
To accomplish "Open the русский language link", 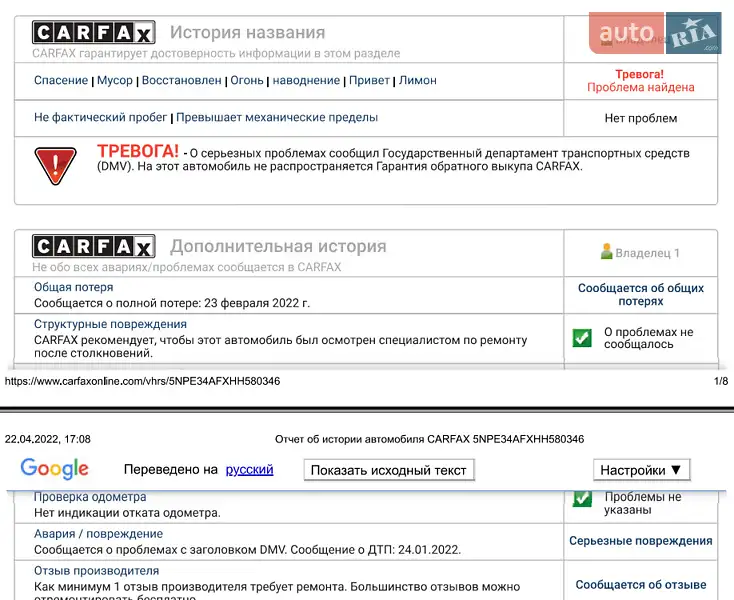I will [x=249, y=469].
